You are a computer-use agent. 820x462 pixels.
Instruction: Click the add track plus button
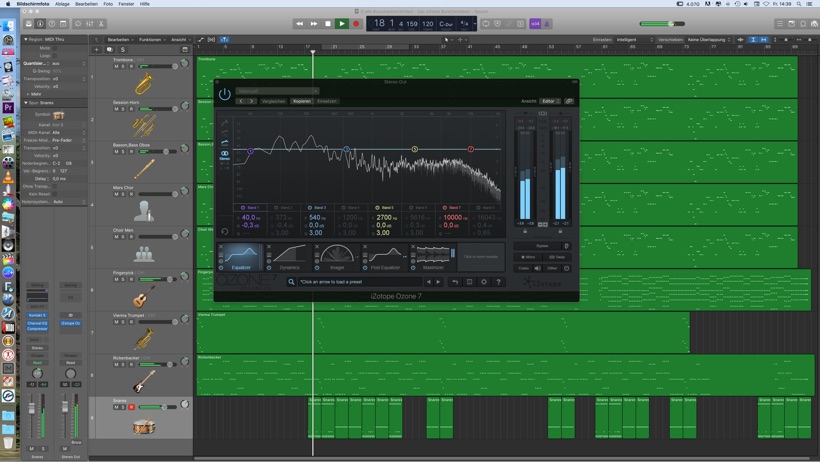pyautogui.click(x=96, y=50)
